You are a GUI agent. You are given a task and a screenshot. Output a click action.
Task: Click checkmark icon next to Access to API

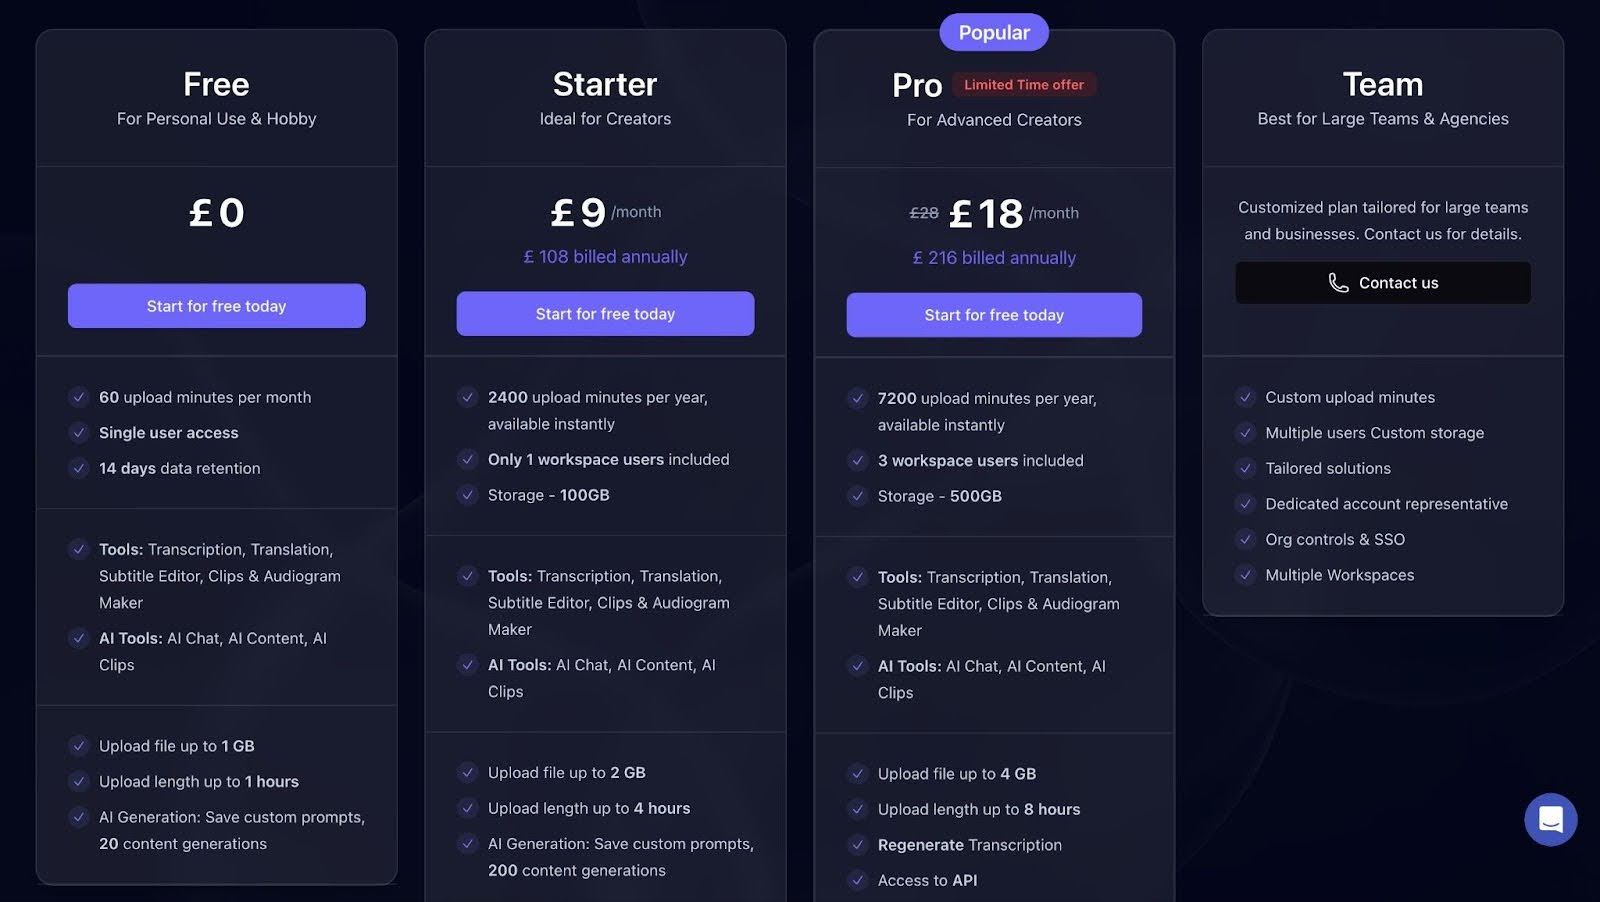[x=857, y=880]
